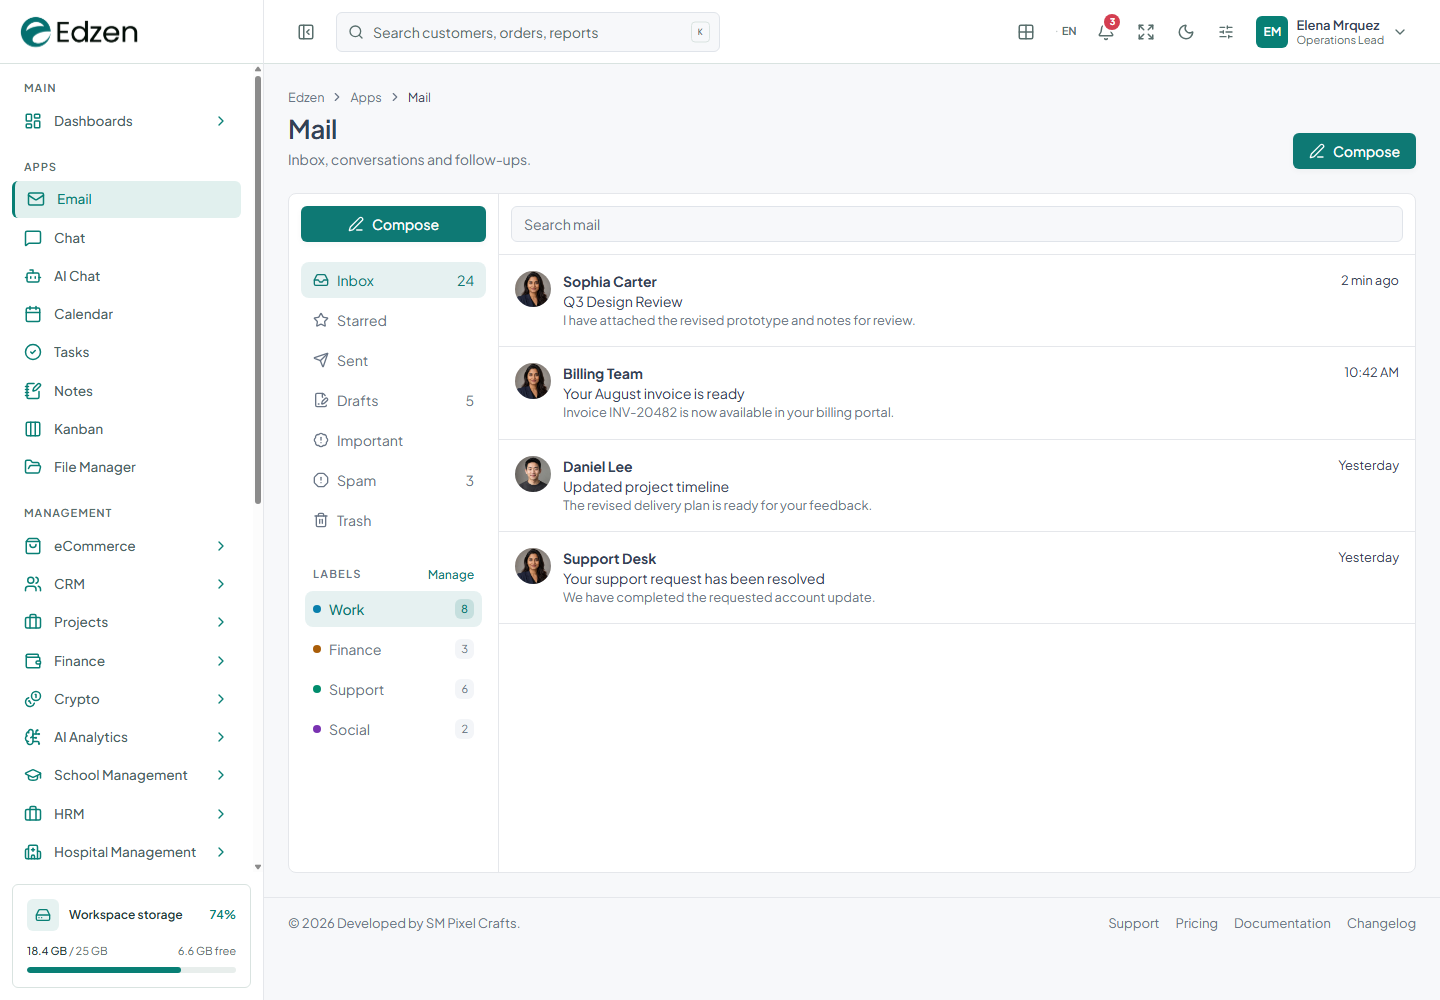Open the Notes icon in the sidebar
Screen dimensions: 1440x1000
33,391
